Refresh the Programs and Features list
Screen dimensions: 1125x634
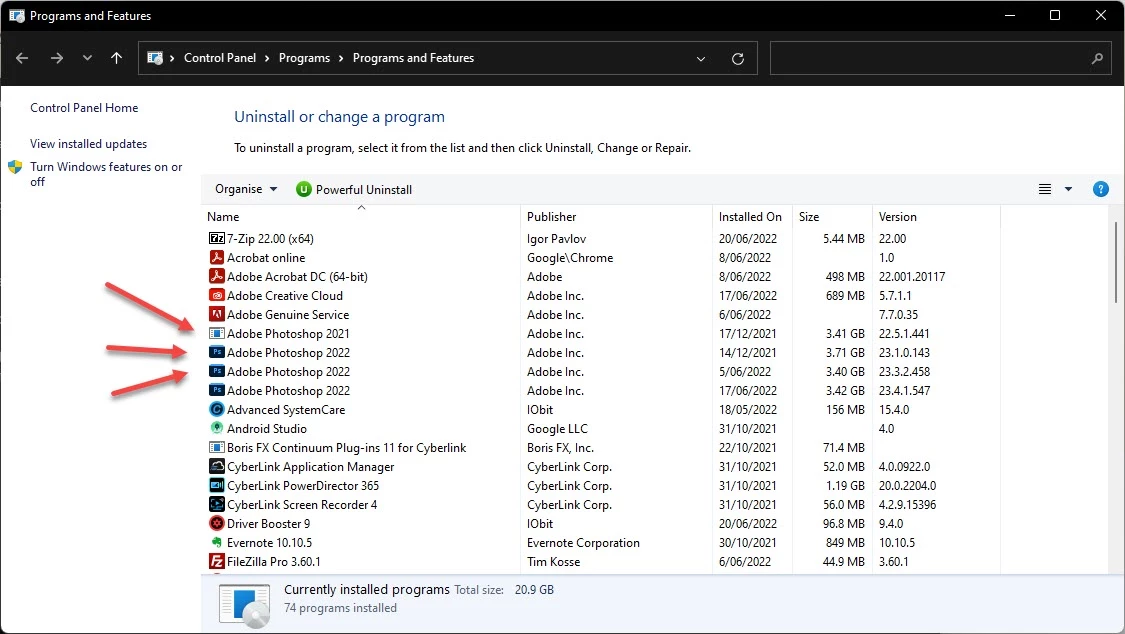[738, 59]
